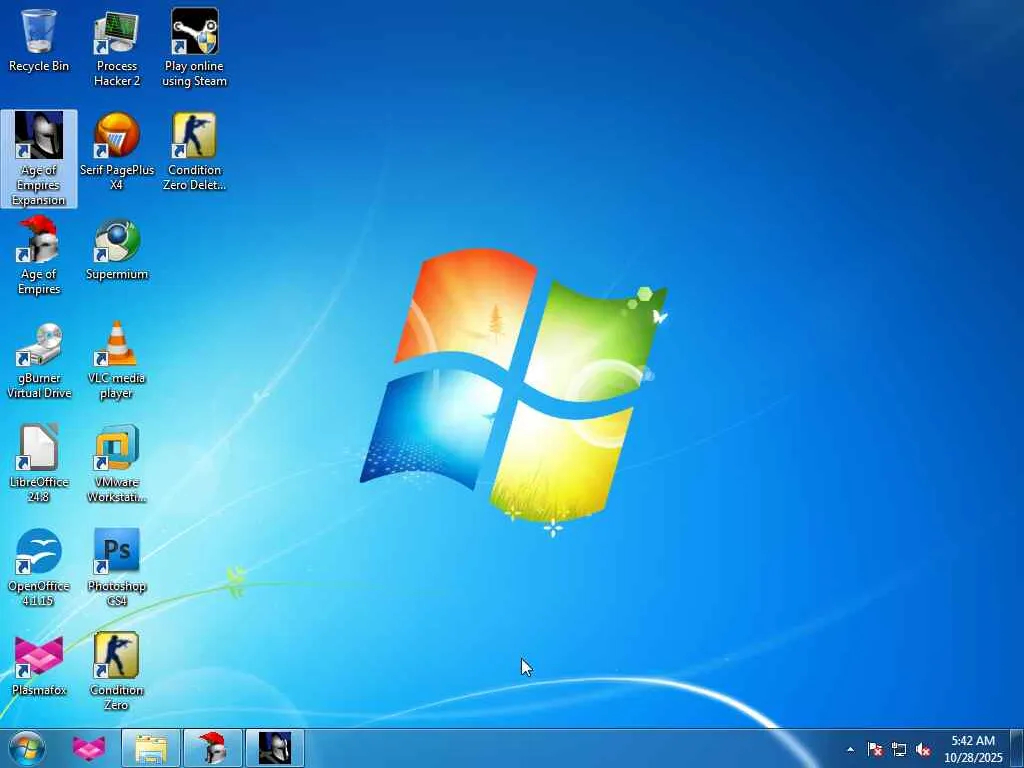Select the LibreOffice 24.8 shortcut

point(39,463)
